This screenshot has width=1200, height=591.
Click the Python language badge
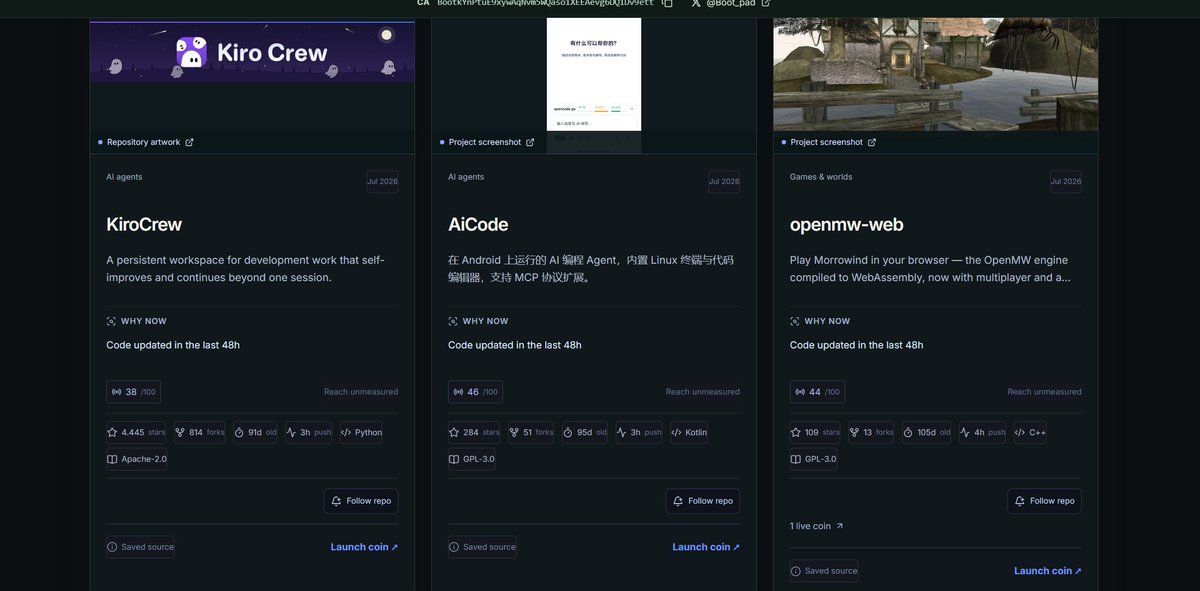[361, 432]
